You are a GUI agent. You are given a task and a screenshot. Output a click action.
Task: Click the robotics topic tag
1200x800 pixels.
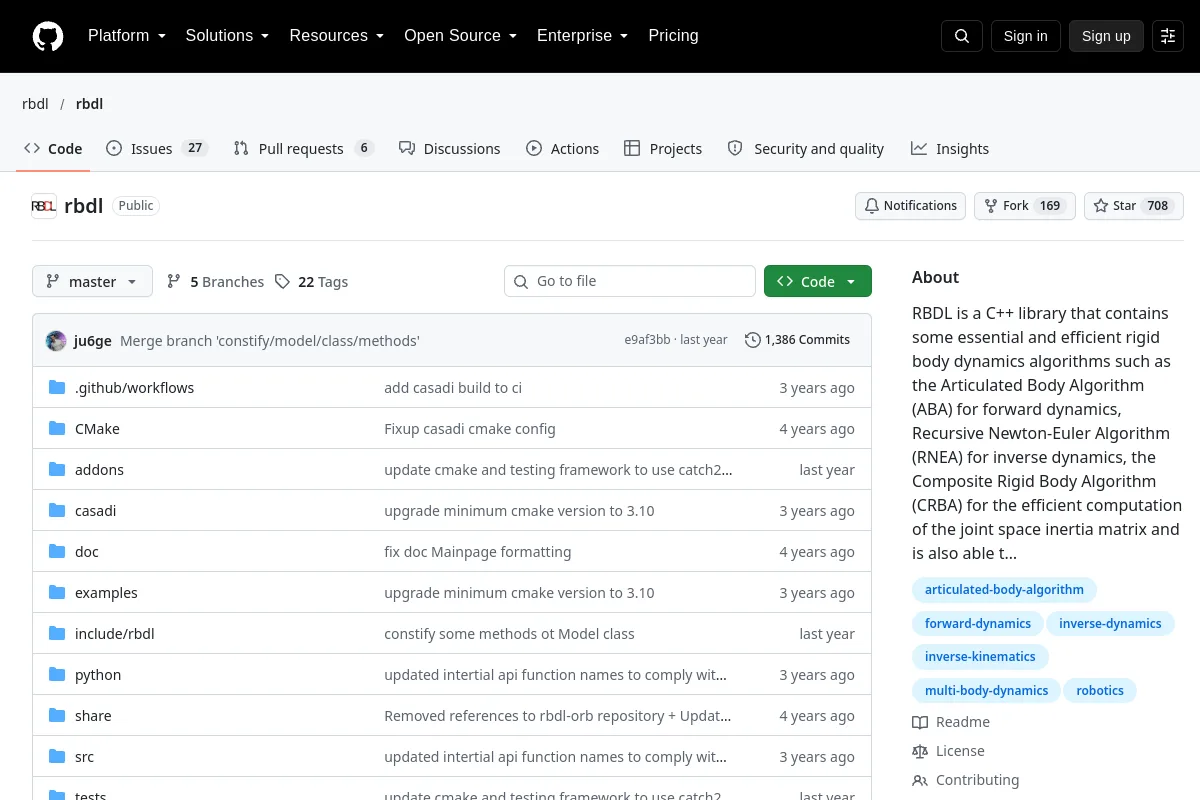[x=1100, y=691]
